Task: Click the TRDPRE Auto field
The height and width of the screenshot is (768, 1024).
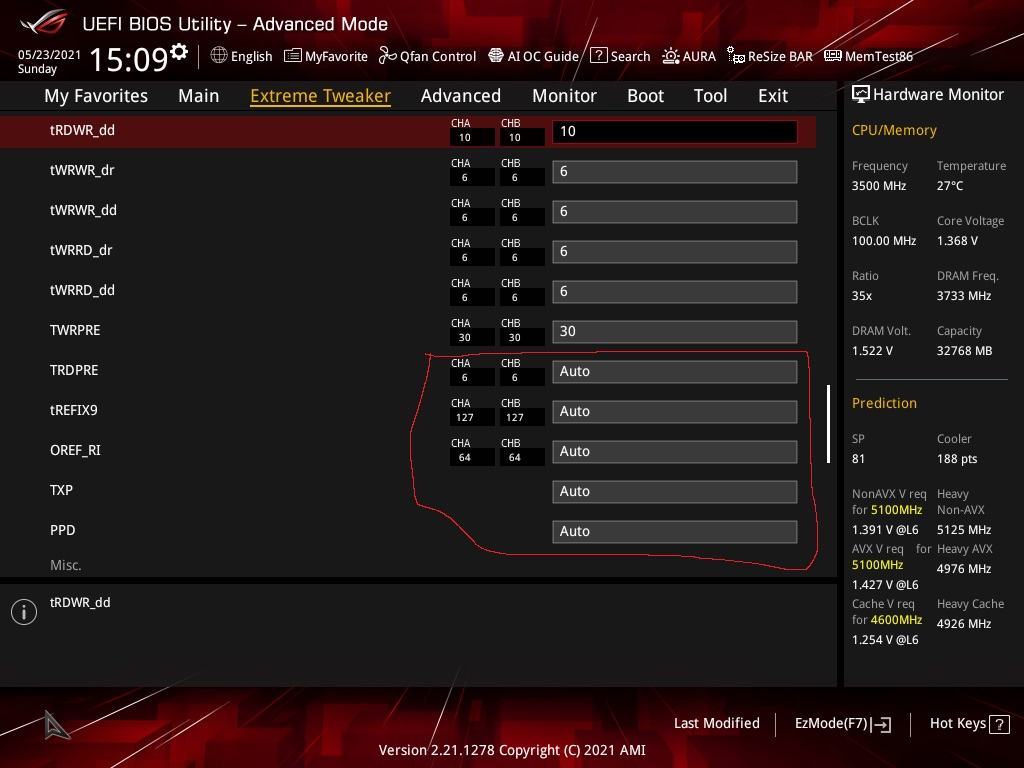Action: 675,372
